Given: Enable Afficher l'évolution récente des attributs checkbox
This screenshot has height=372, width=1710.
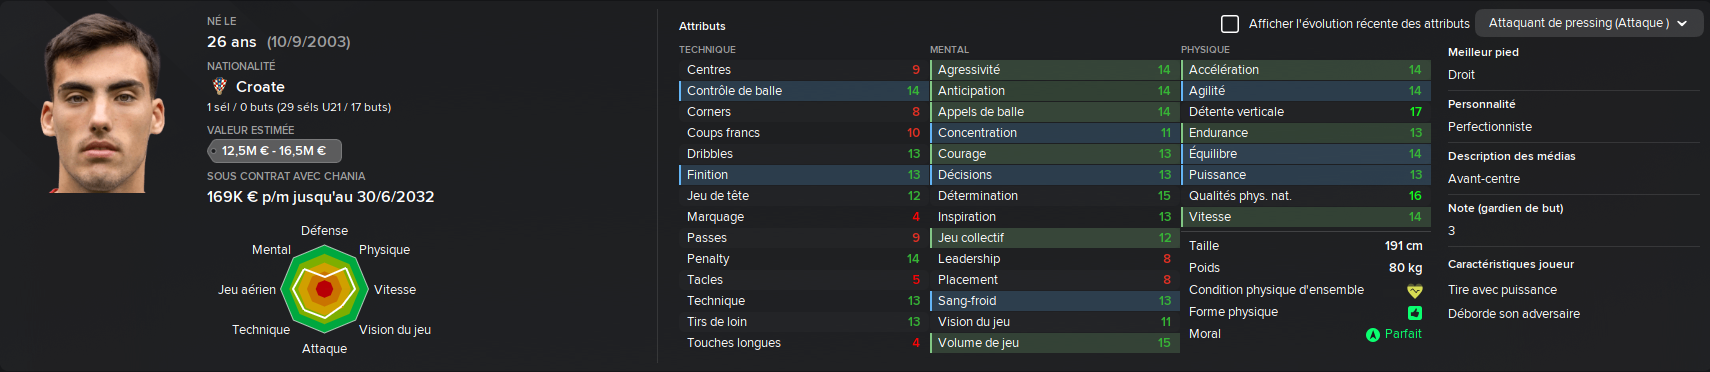Looking at the screenshot, I should [1230, 23].
